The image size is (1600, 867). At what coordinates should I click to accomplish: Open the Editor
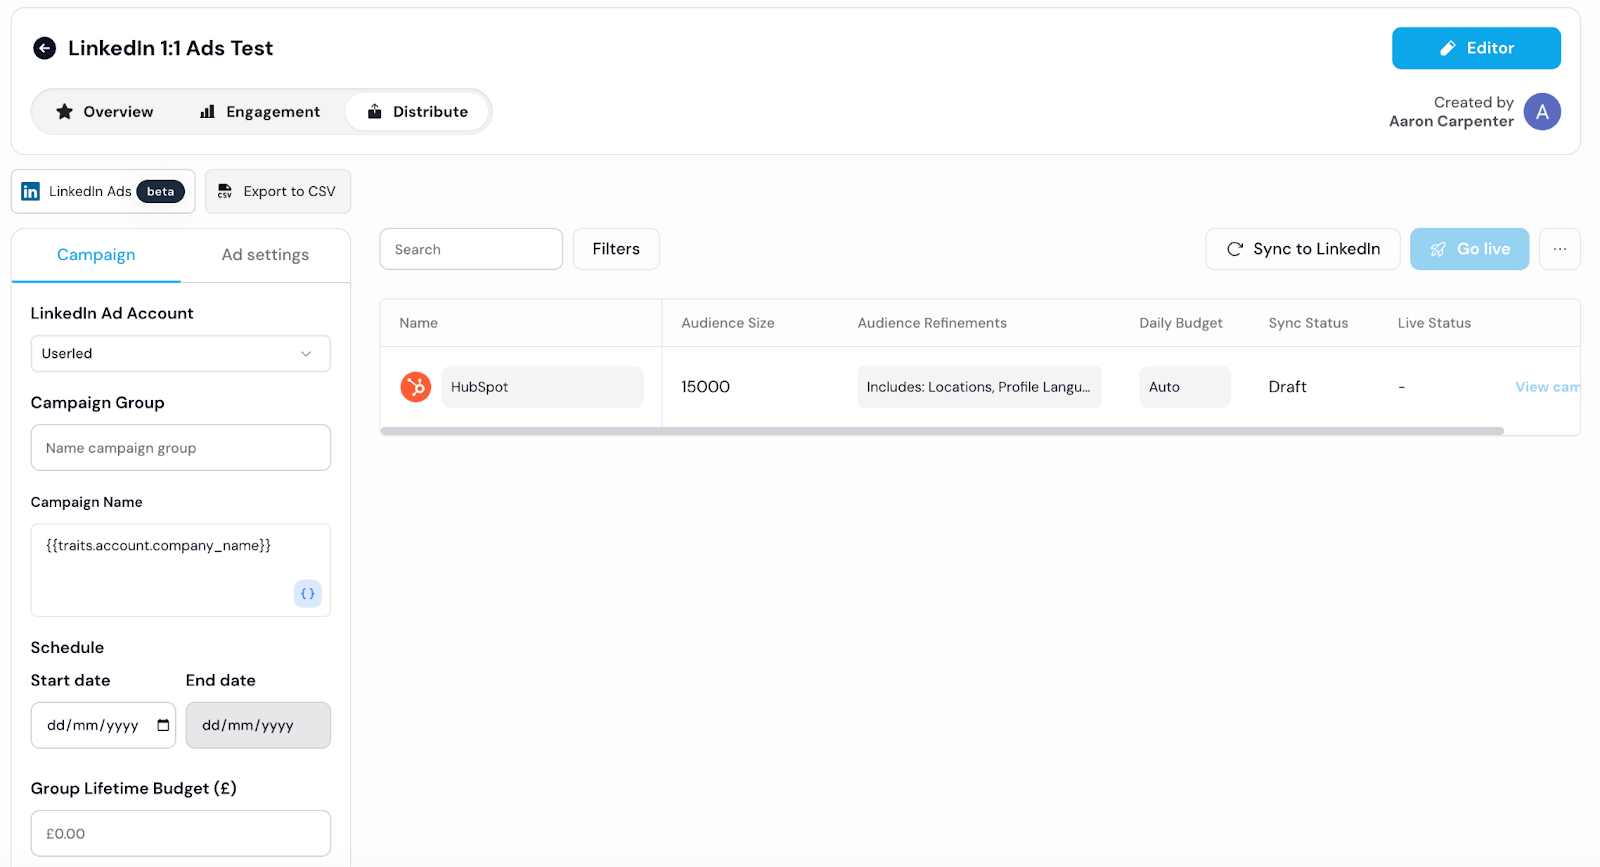point(1476,48)
